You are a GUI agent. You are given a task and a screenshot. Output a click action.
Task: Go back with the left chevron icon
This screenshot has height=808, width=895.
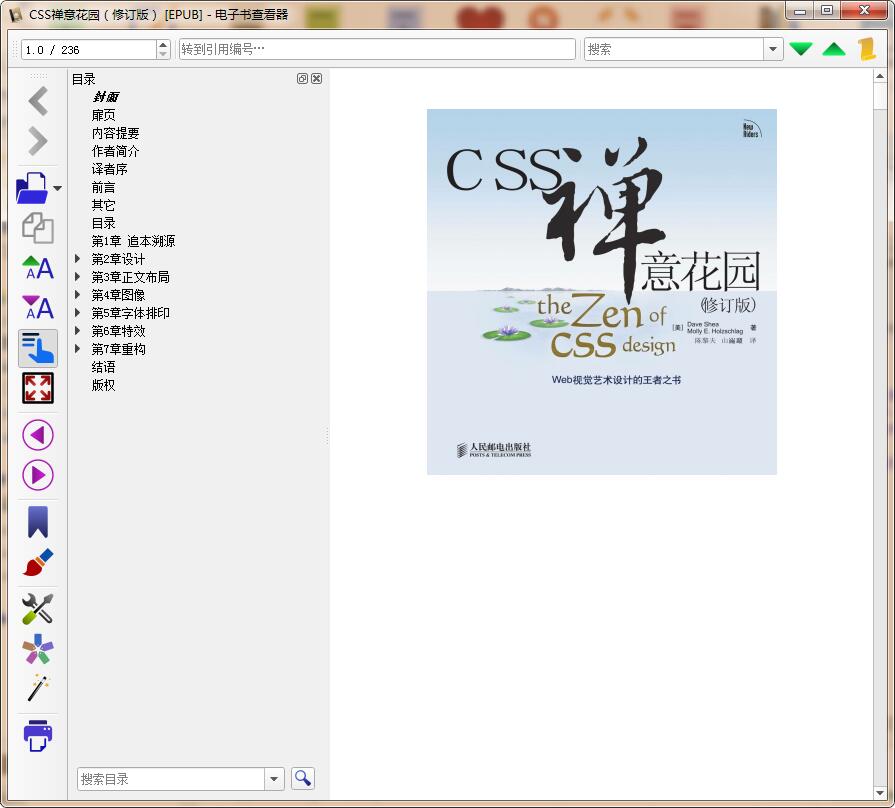(x=38, y=101)
